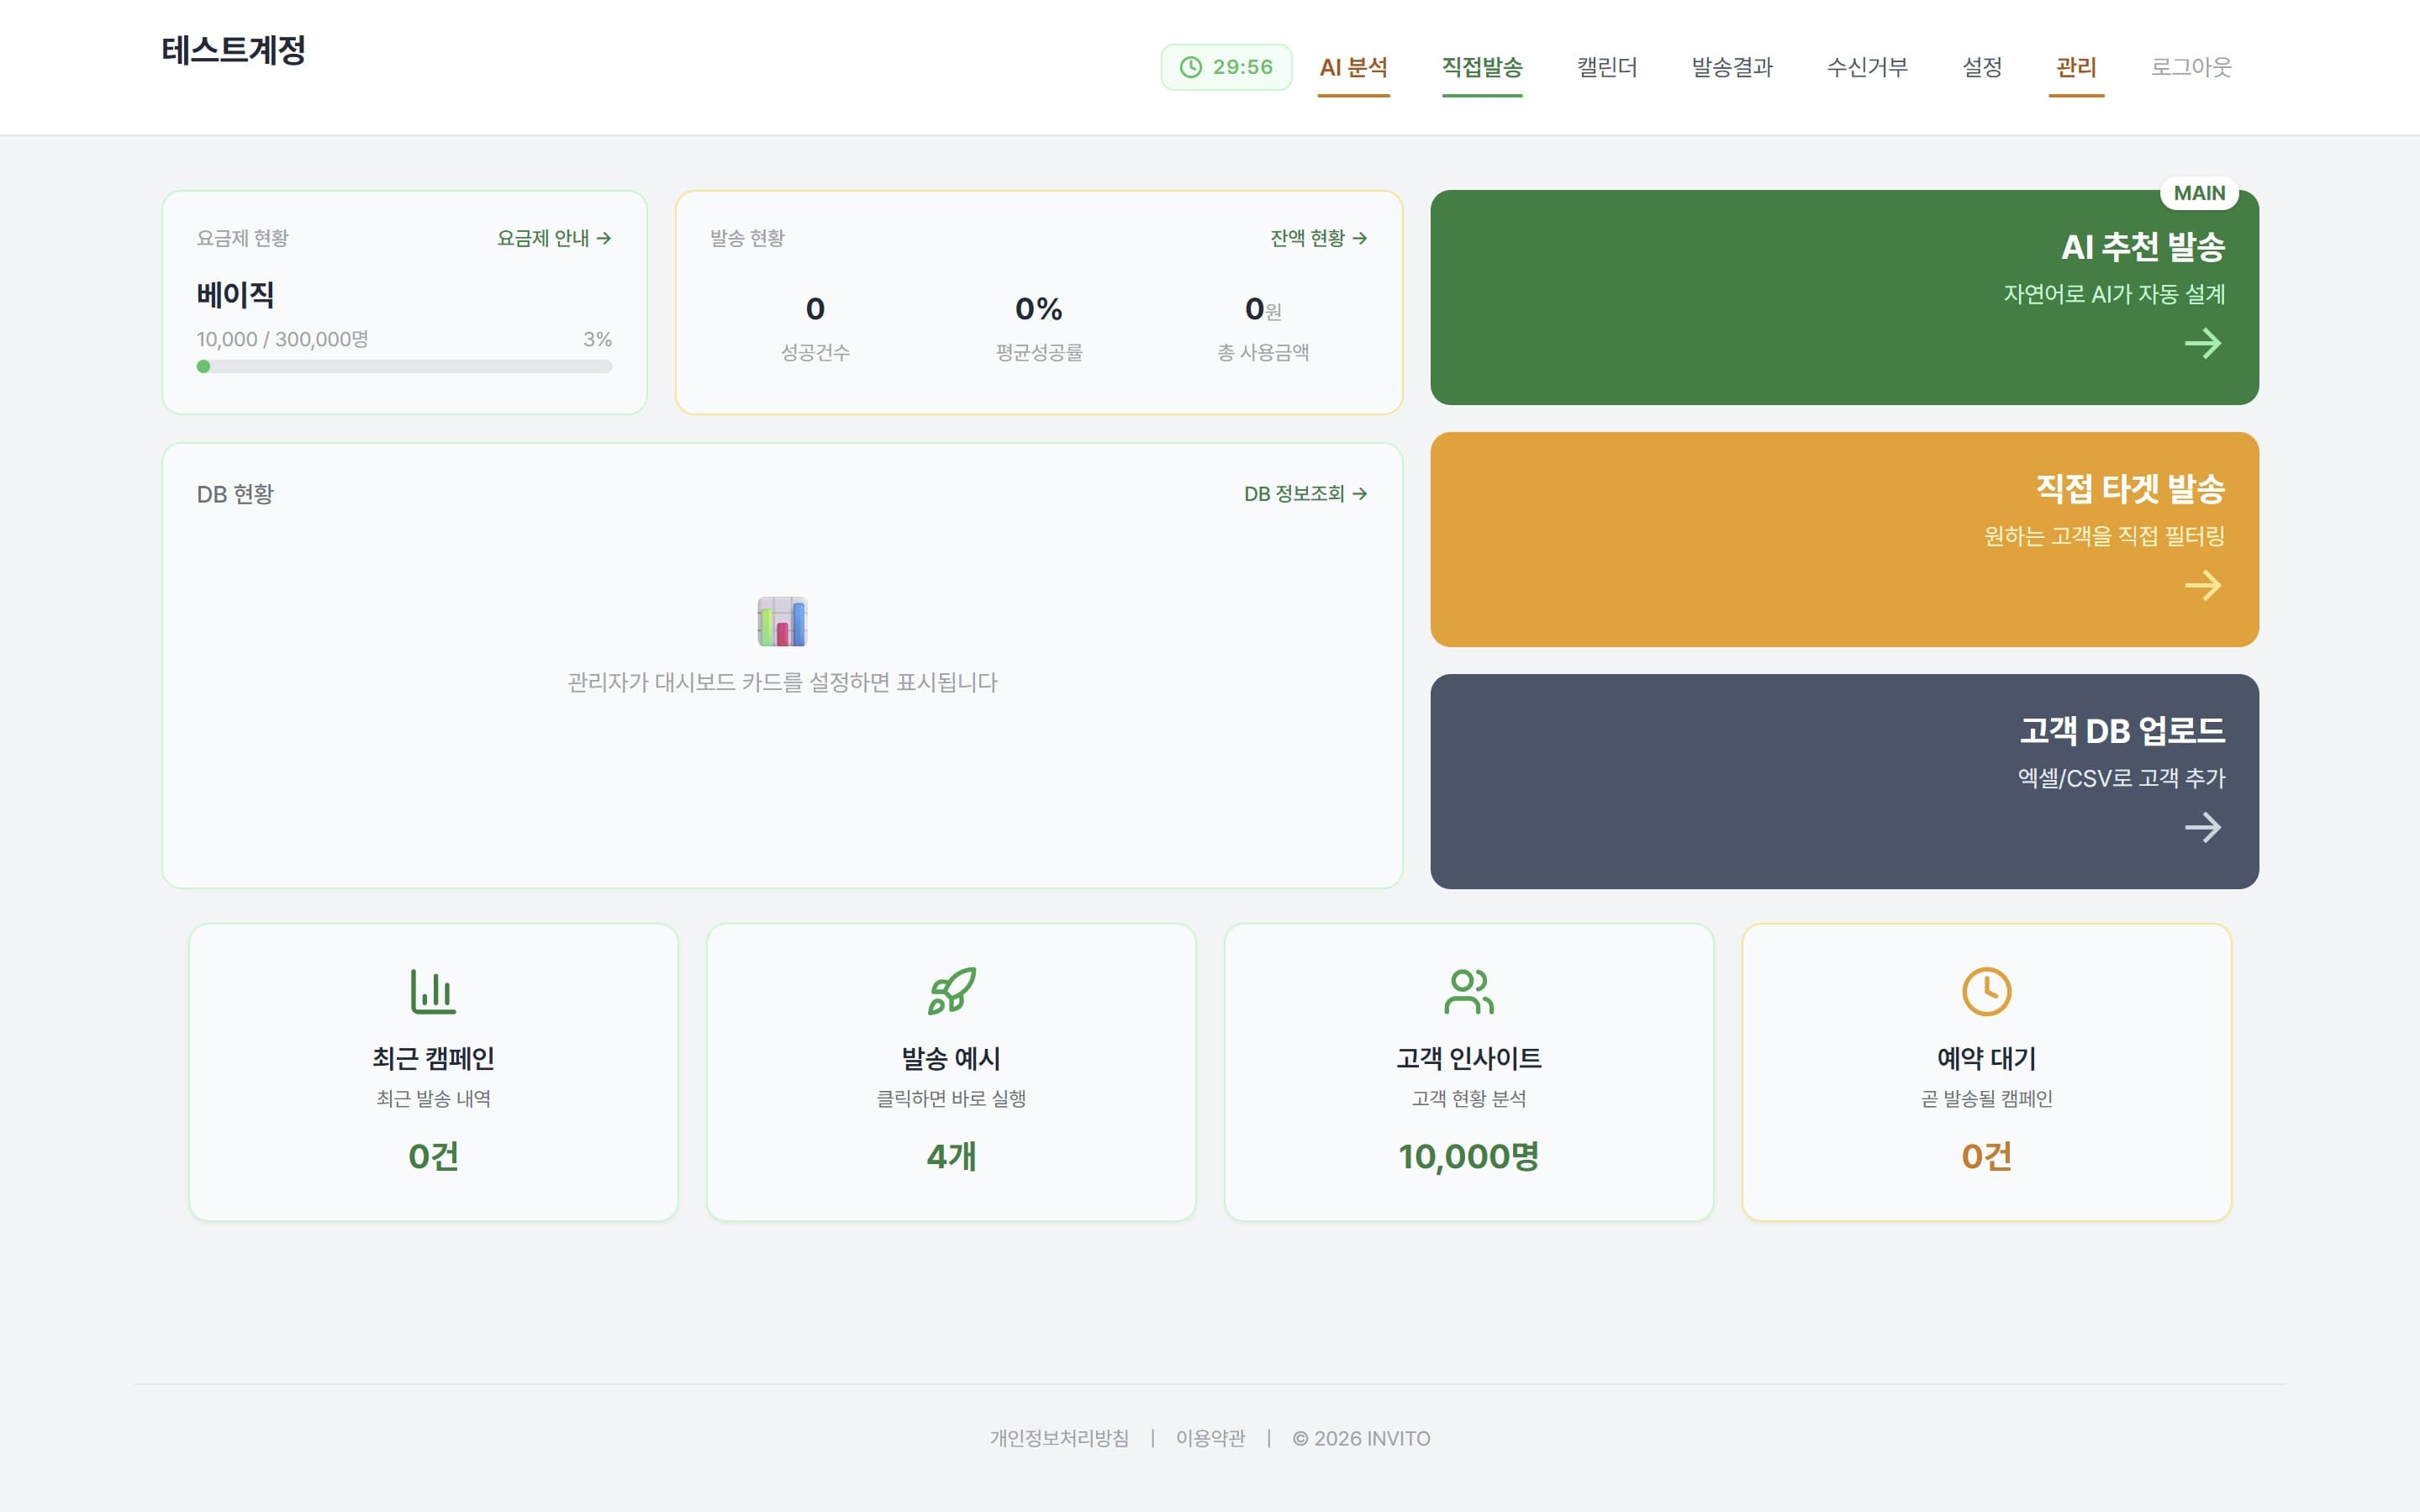Click the 로그아웃 button
This screenshot has width=2420, height=1512.
(x=2190, y=67)
